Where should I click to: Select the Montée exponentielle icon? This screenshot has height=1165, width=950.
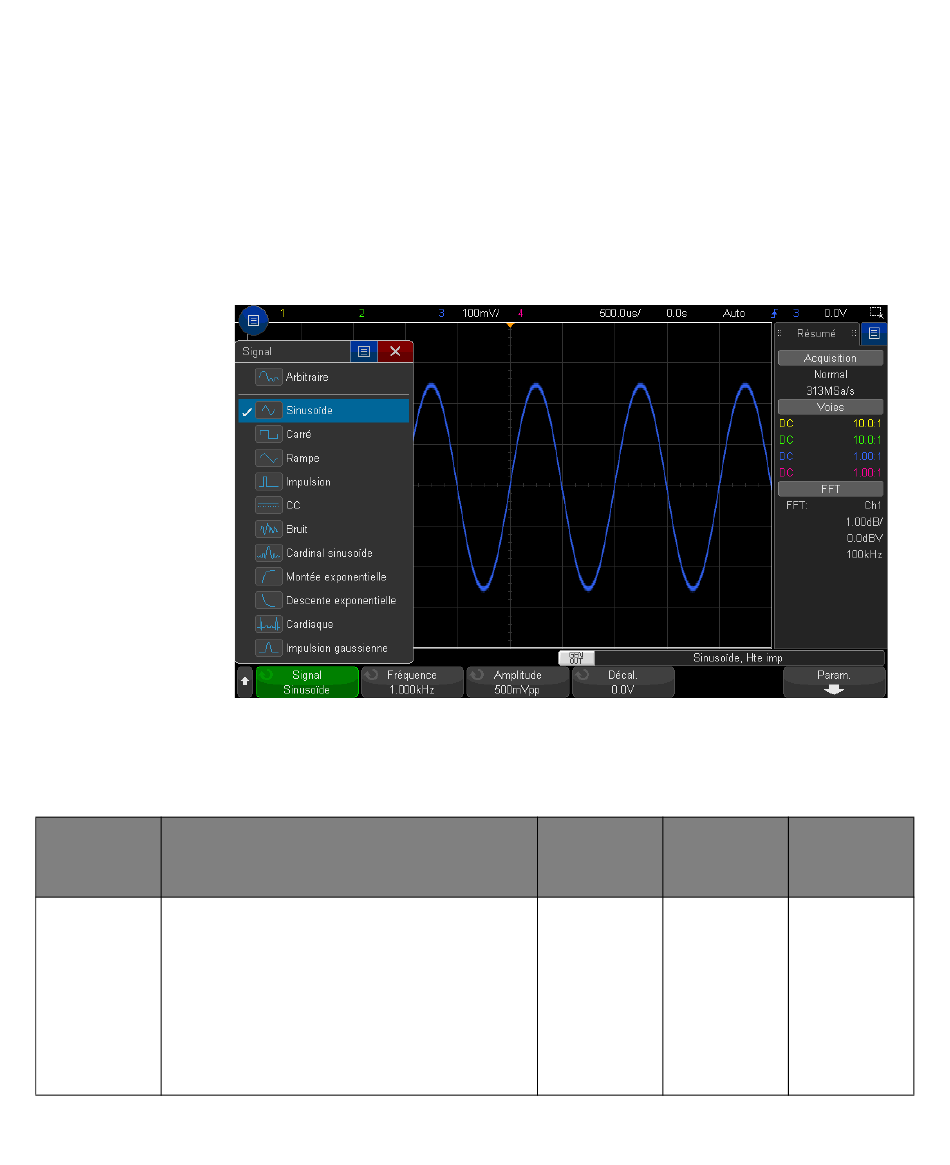(x=268, y=577)
